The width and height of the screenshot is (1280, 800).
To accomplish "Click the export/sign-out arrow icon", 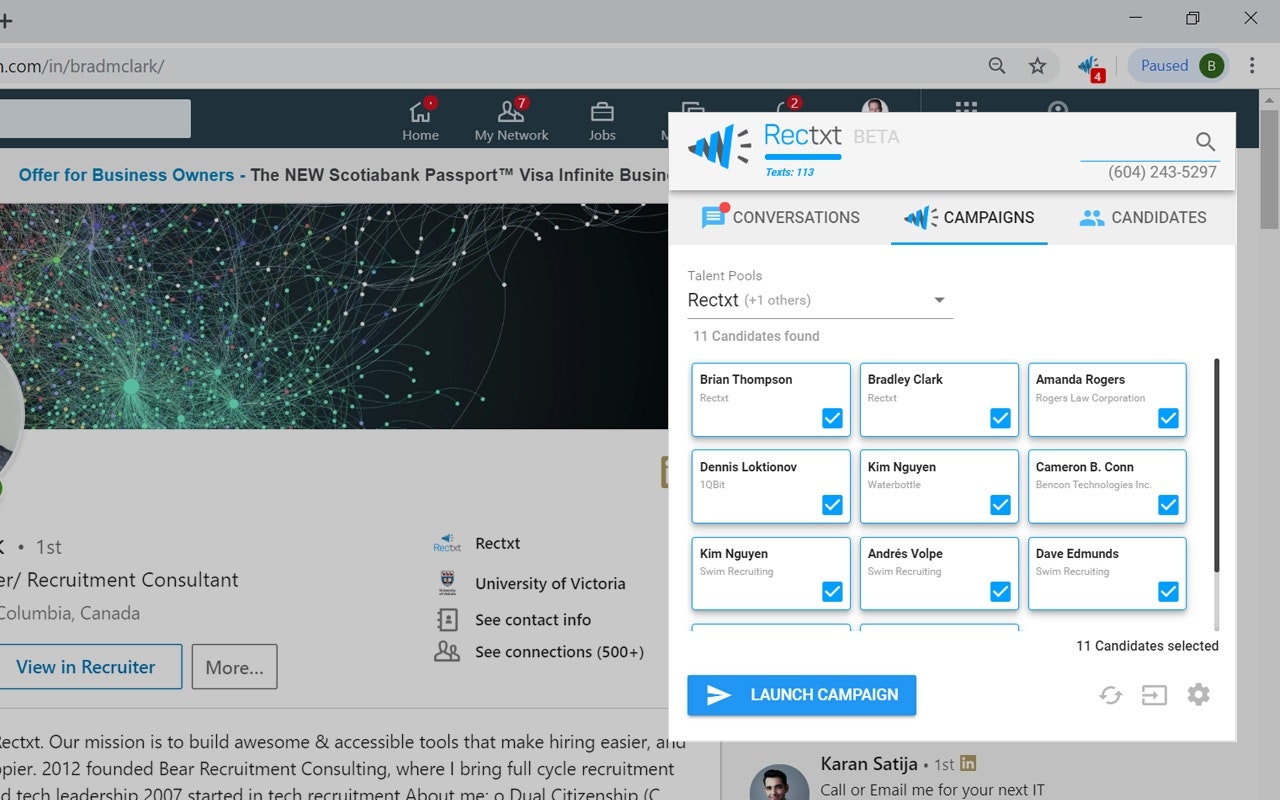I will tap(1154, 695).
